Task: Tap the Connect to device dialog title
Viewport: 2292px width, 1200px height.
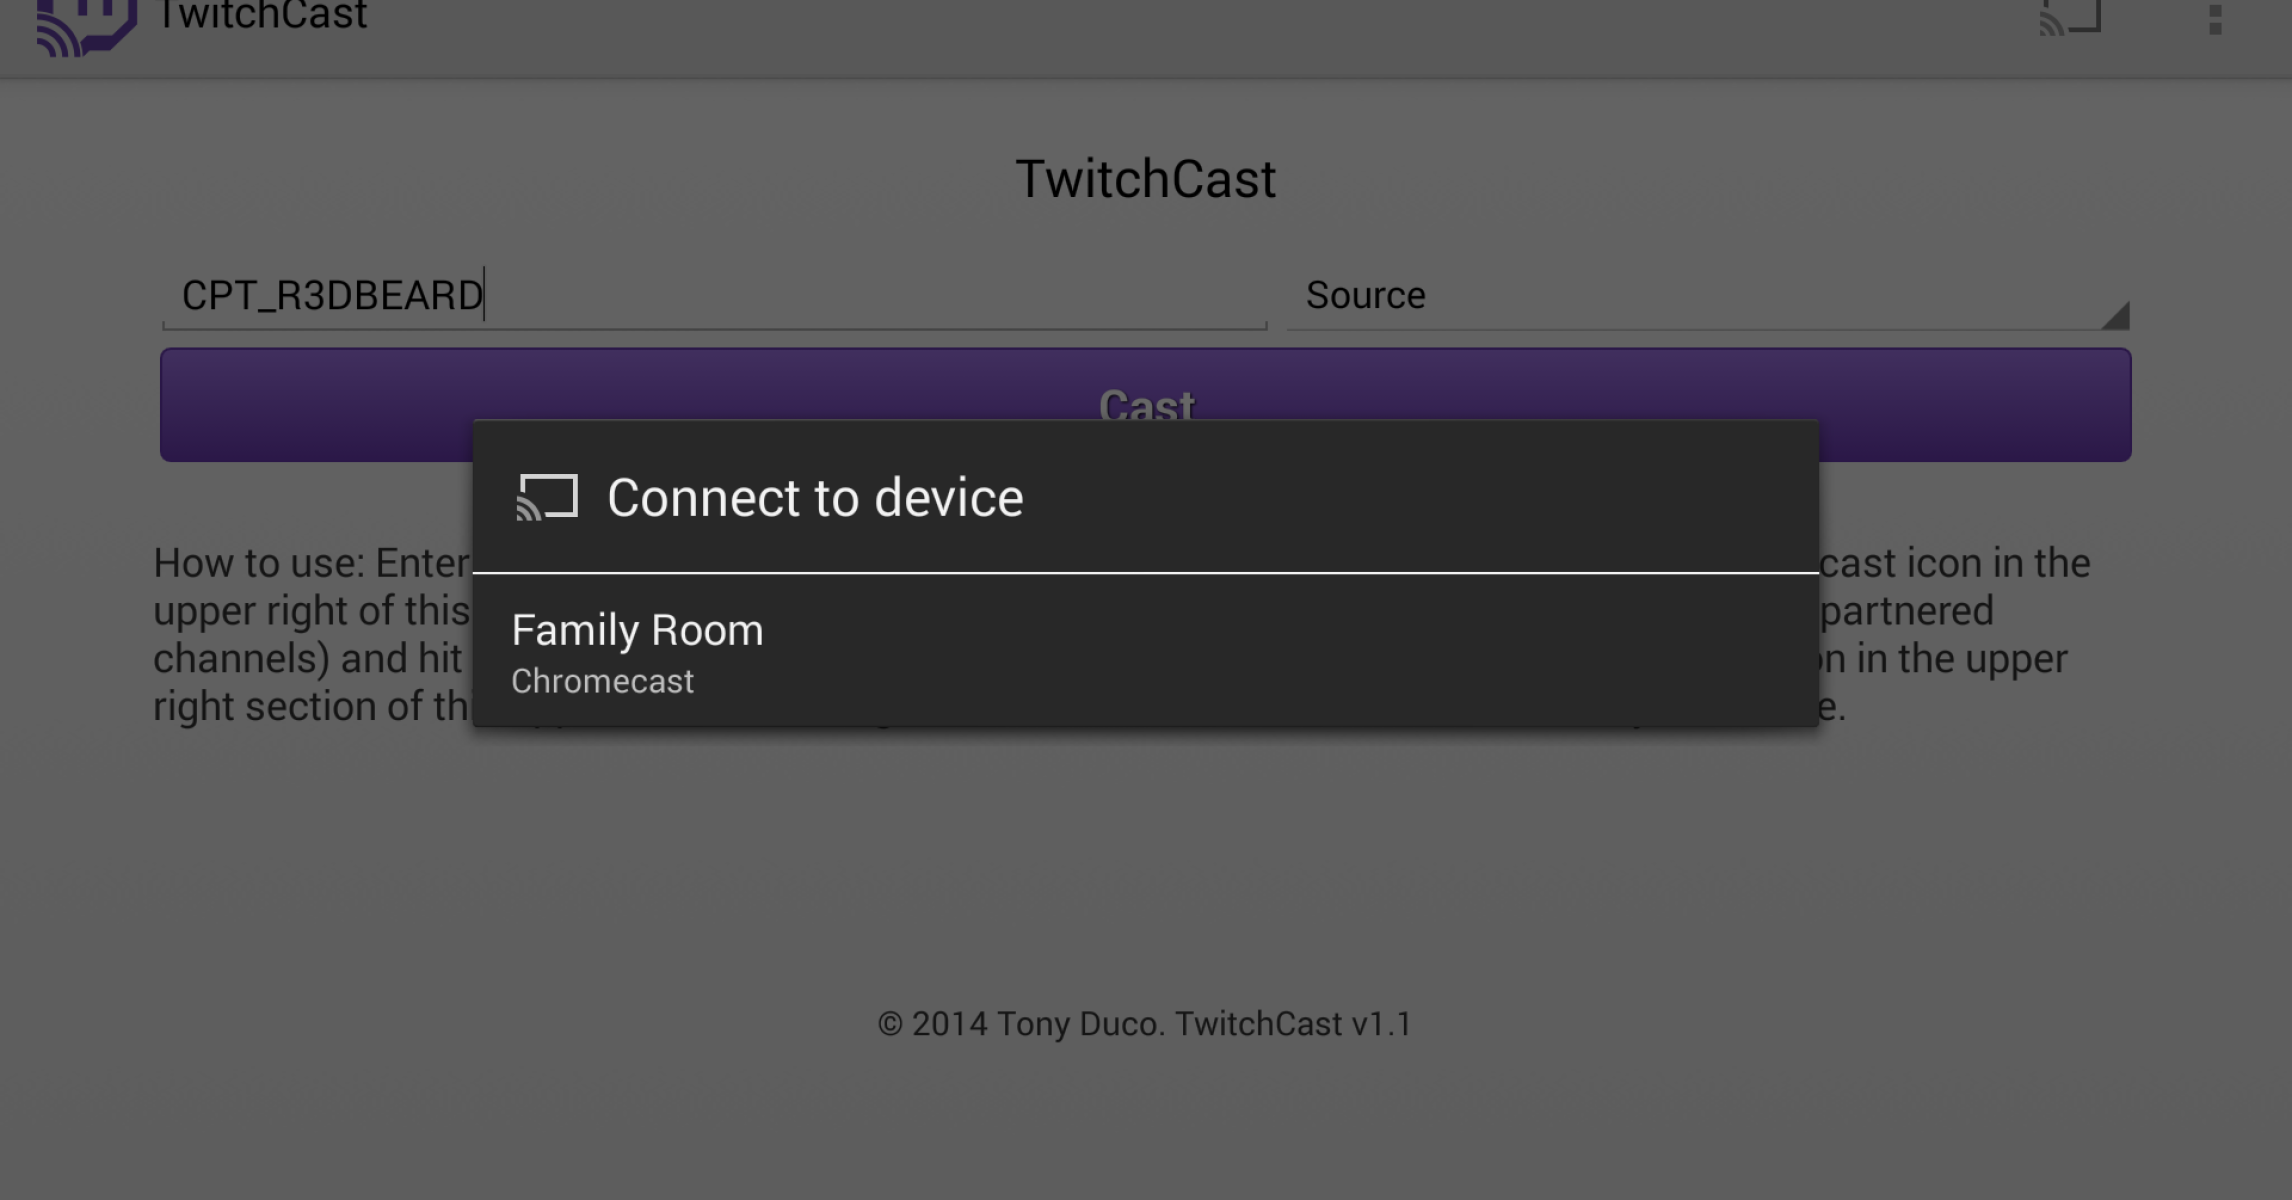Action: pos(815,498)
